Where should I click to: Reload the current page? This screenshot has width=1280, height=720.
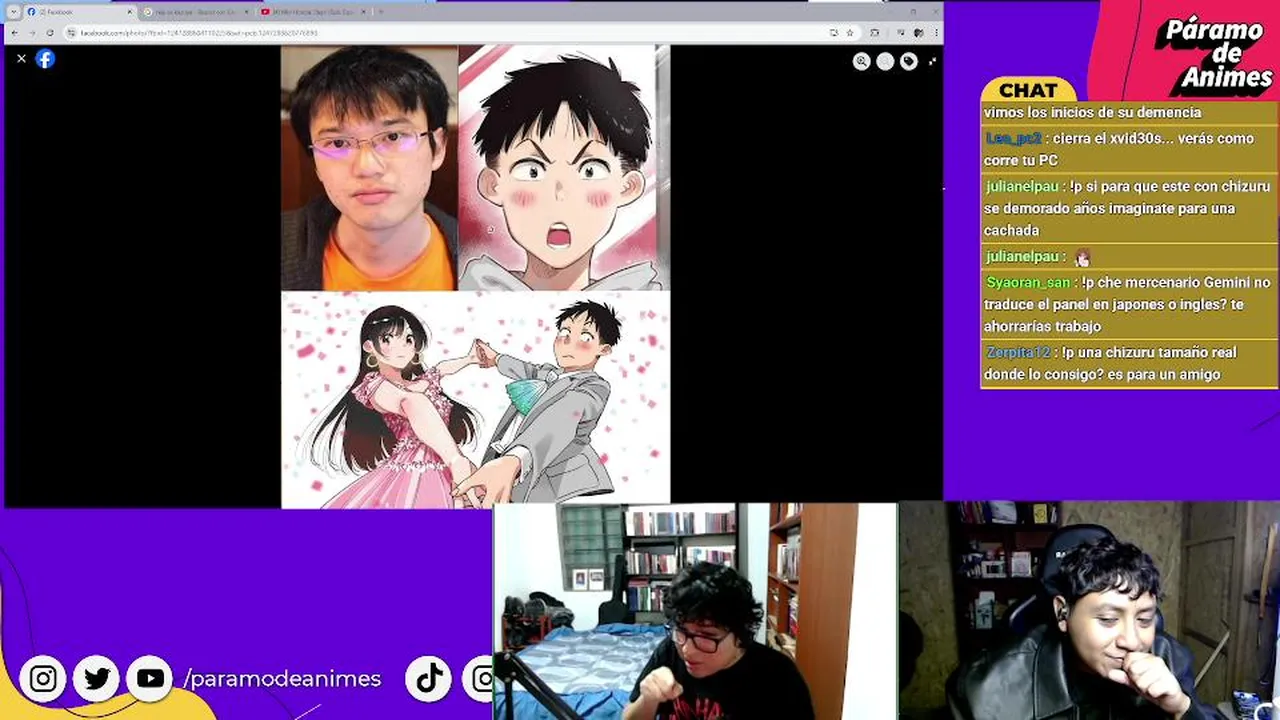[x=49, y=33]
